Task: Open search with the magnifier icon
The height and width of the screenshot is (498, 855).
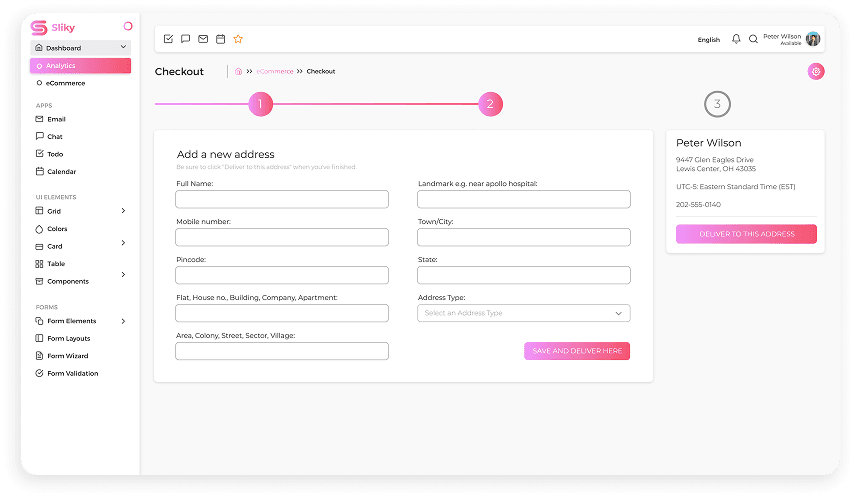Action: coord(753,39)
